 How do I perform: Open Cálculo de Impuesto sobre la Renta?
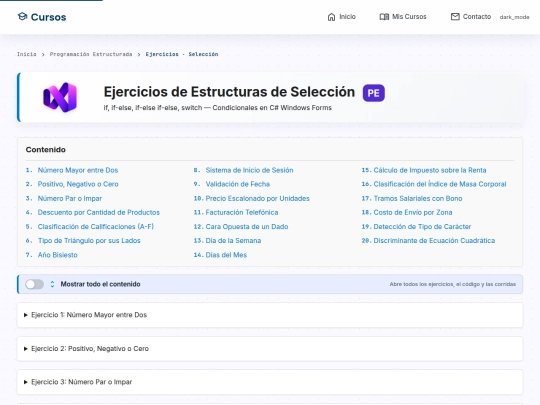point(430,170)
